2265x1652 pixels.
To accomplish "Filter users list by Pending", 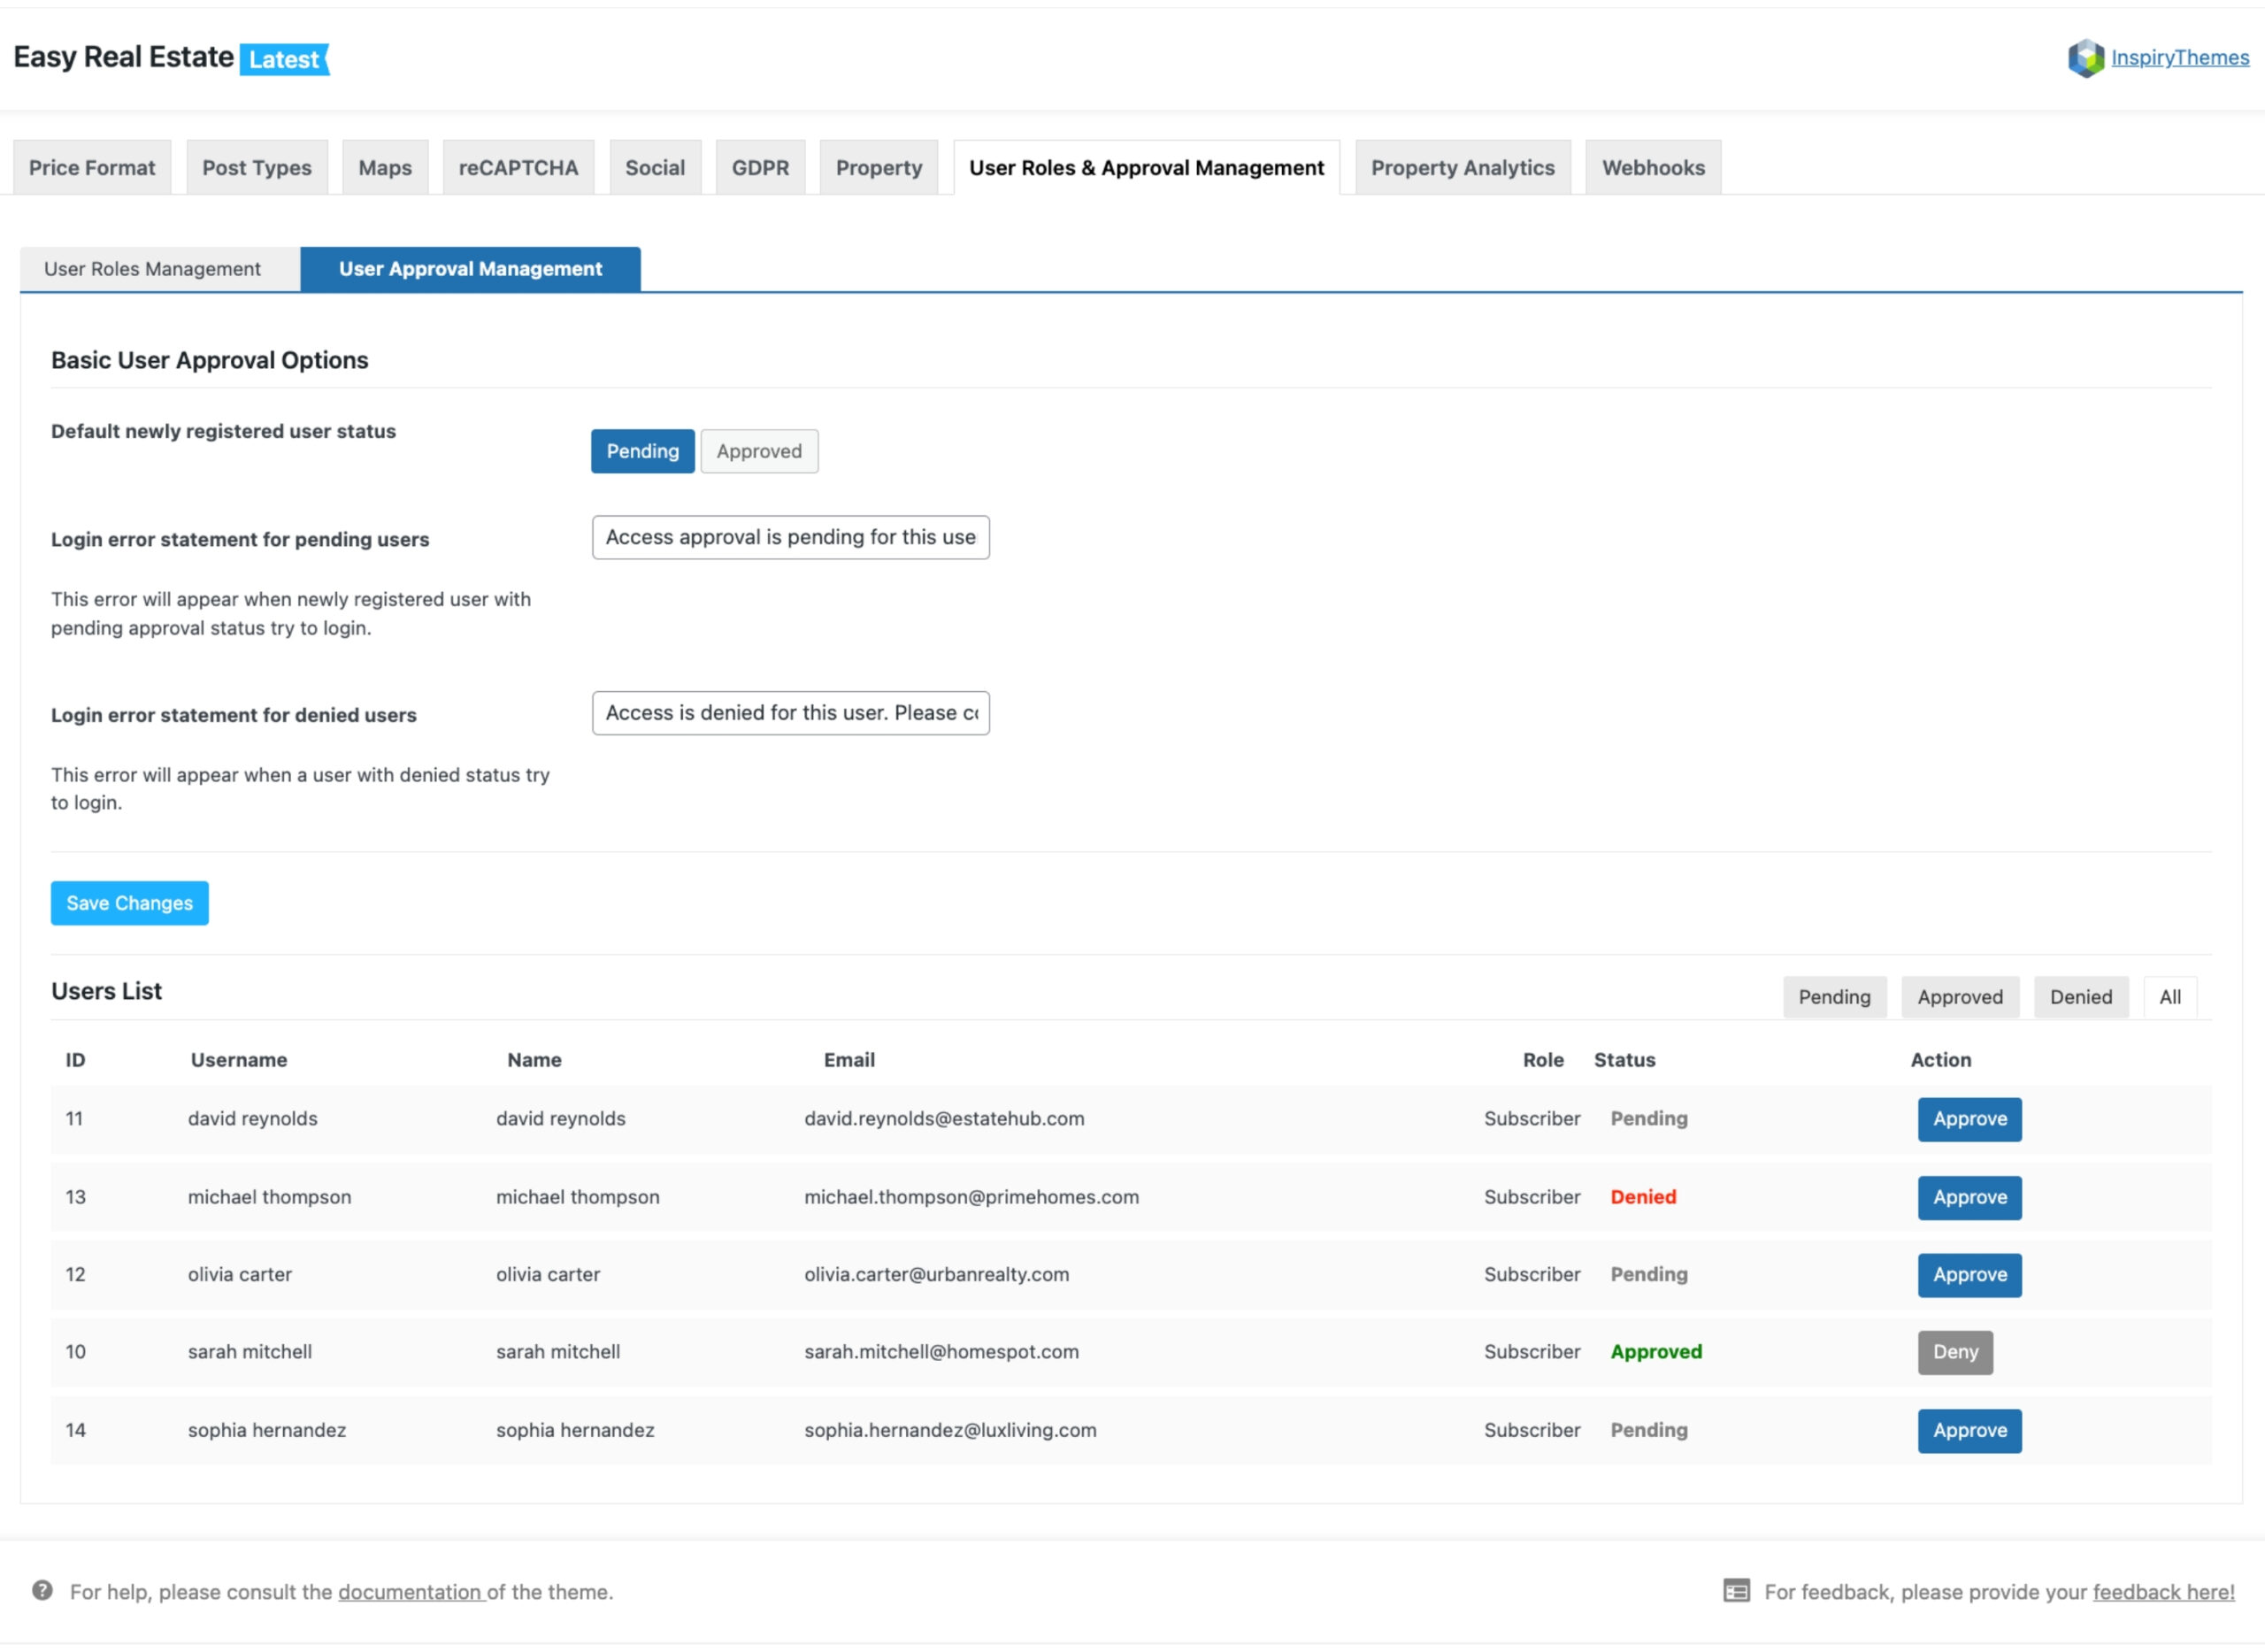I will (1834, 997).
